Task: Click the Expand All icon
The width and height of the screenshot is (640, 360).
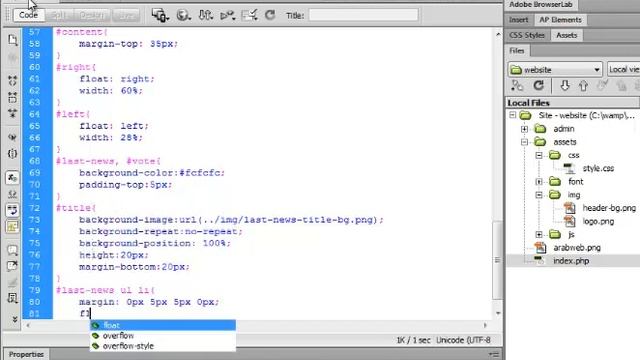Action: pyautogui.click(x=12, y=113)
